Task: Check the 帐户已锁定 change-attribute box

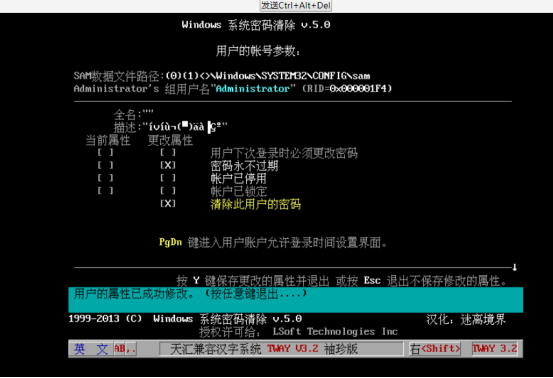Action: [x=168, y=191]
